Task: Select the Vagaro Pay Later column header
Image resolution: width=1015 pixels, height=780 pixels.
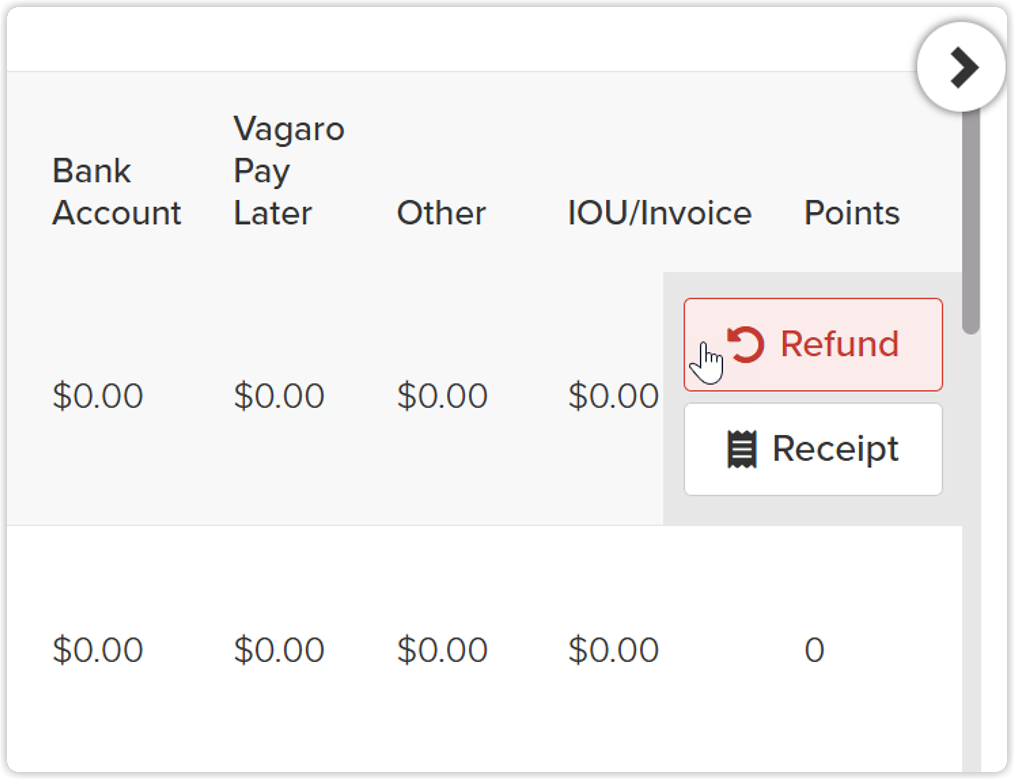Action: pos(289,171)
